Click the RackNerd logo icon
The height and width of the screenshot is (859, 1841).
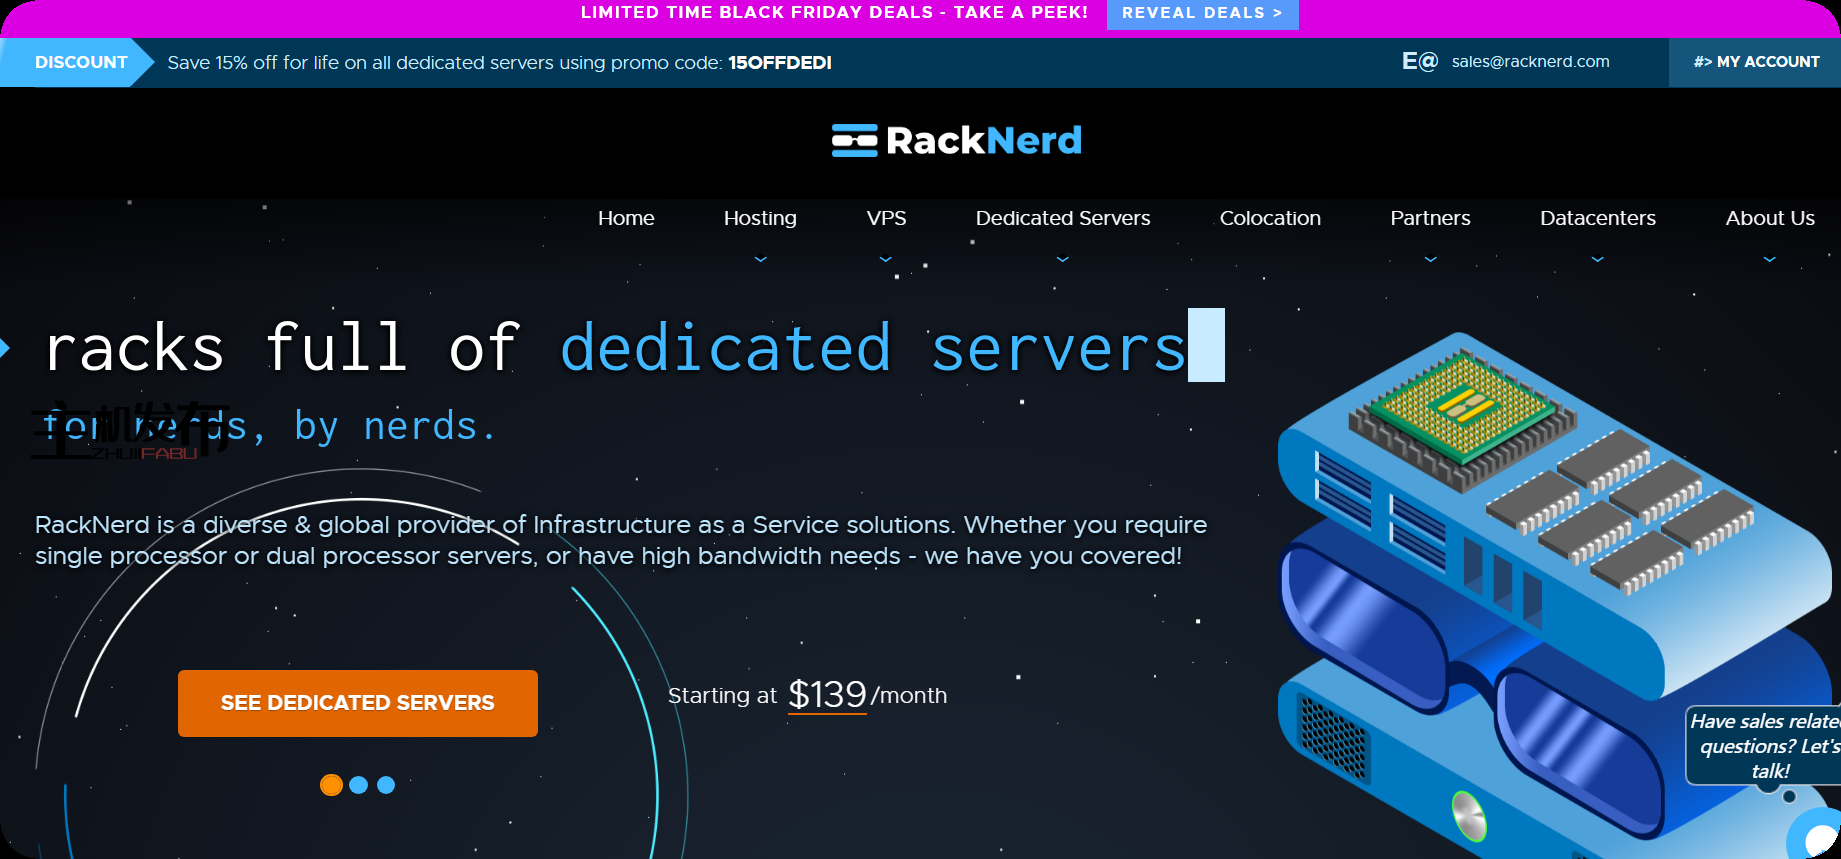(x=854, y=141)
